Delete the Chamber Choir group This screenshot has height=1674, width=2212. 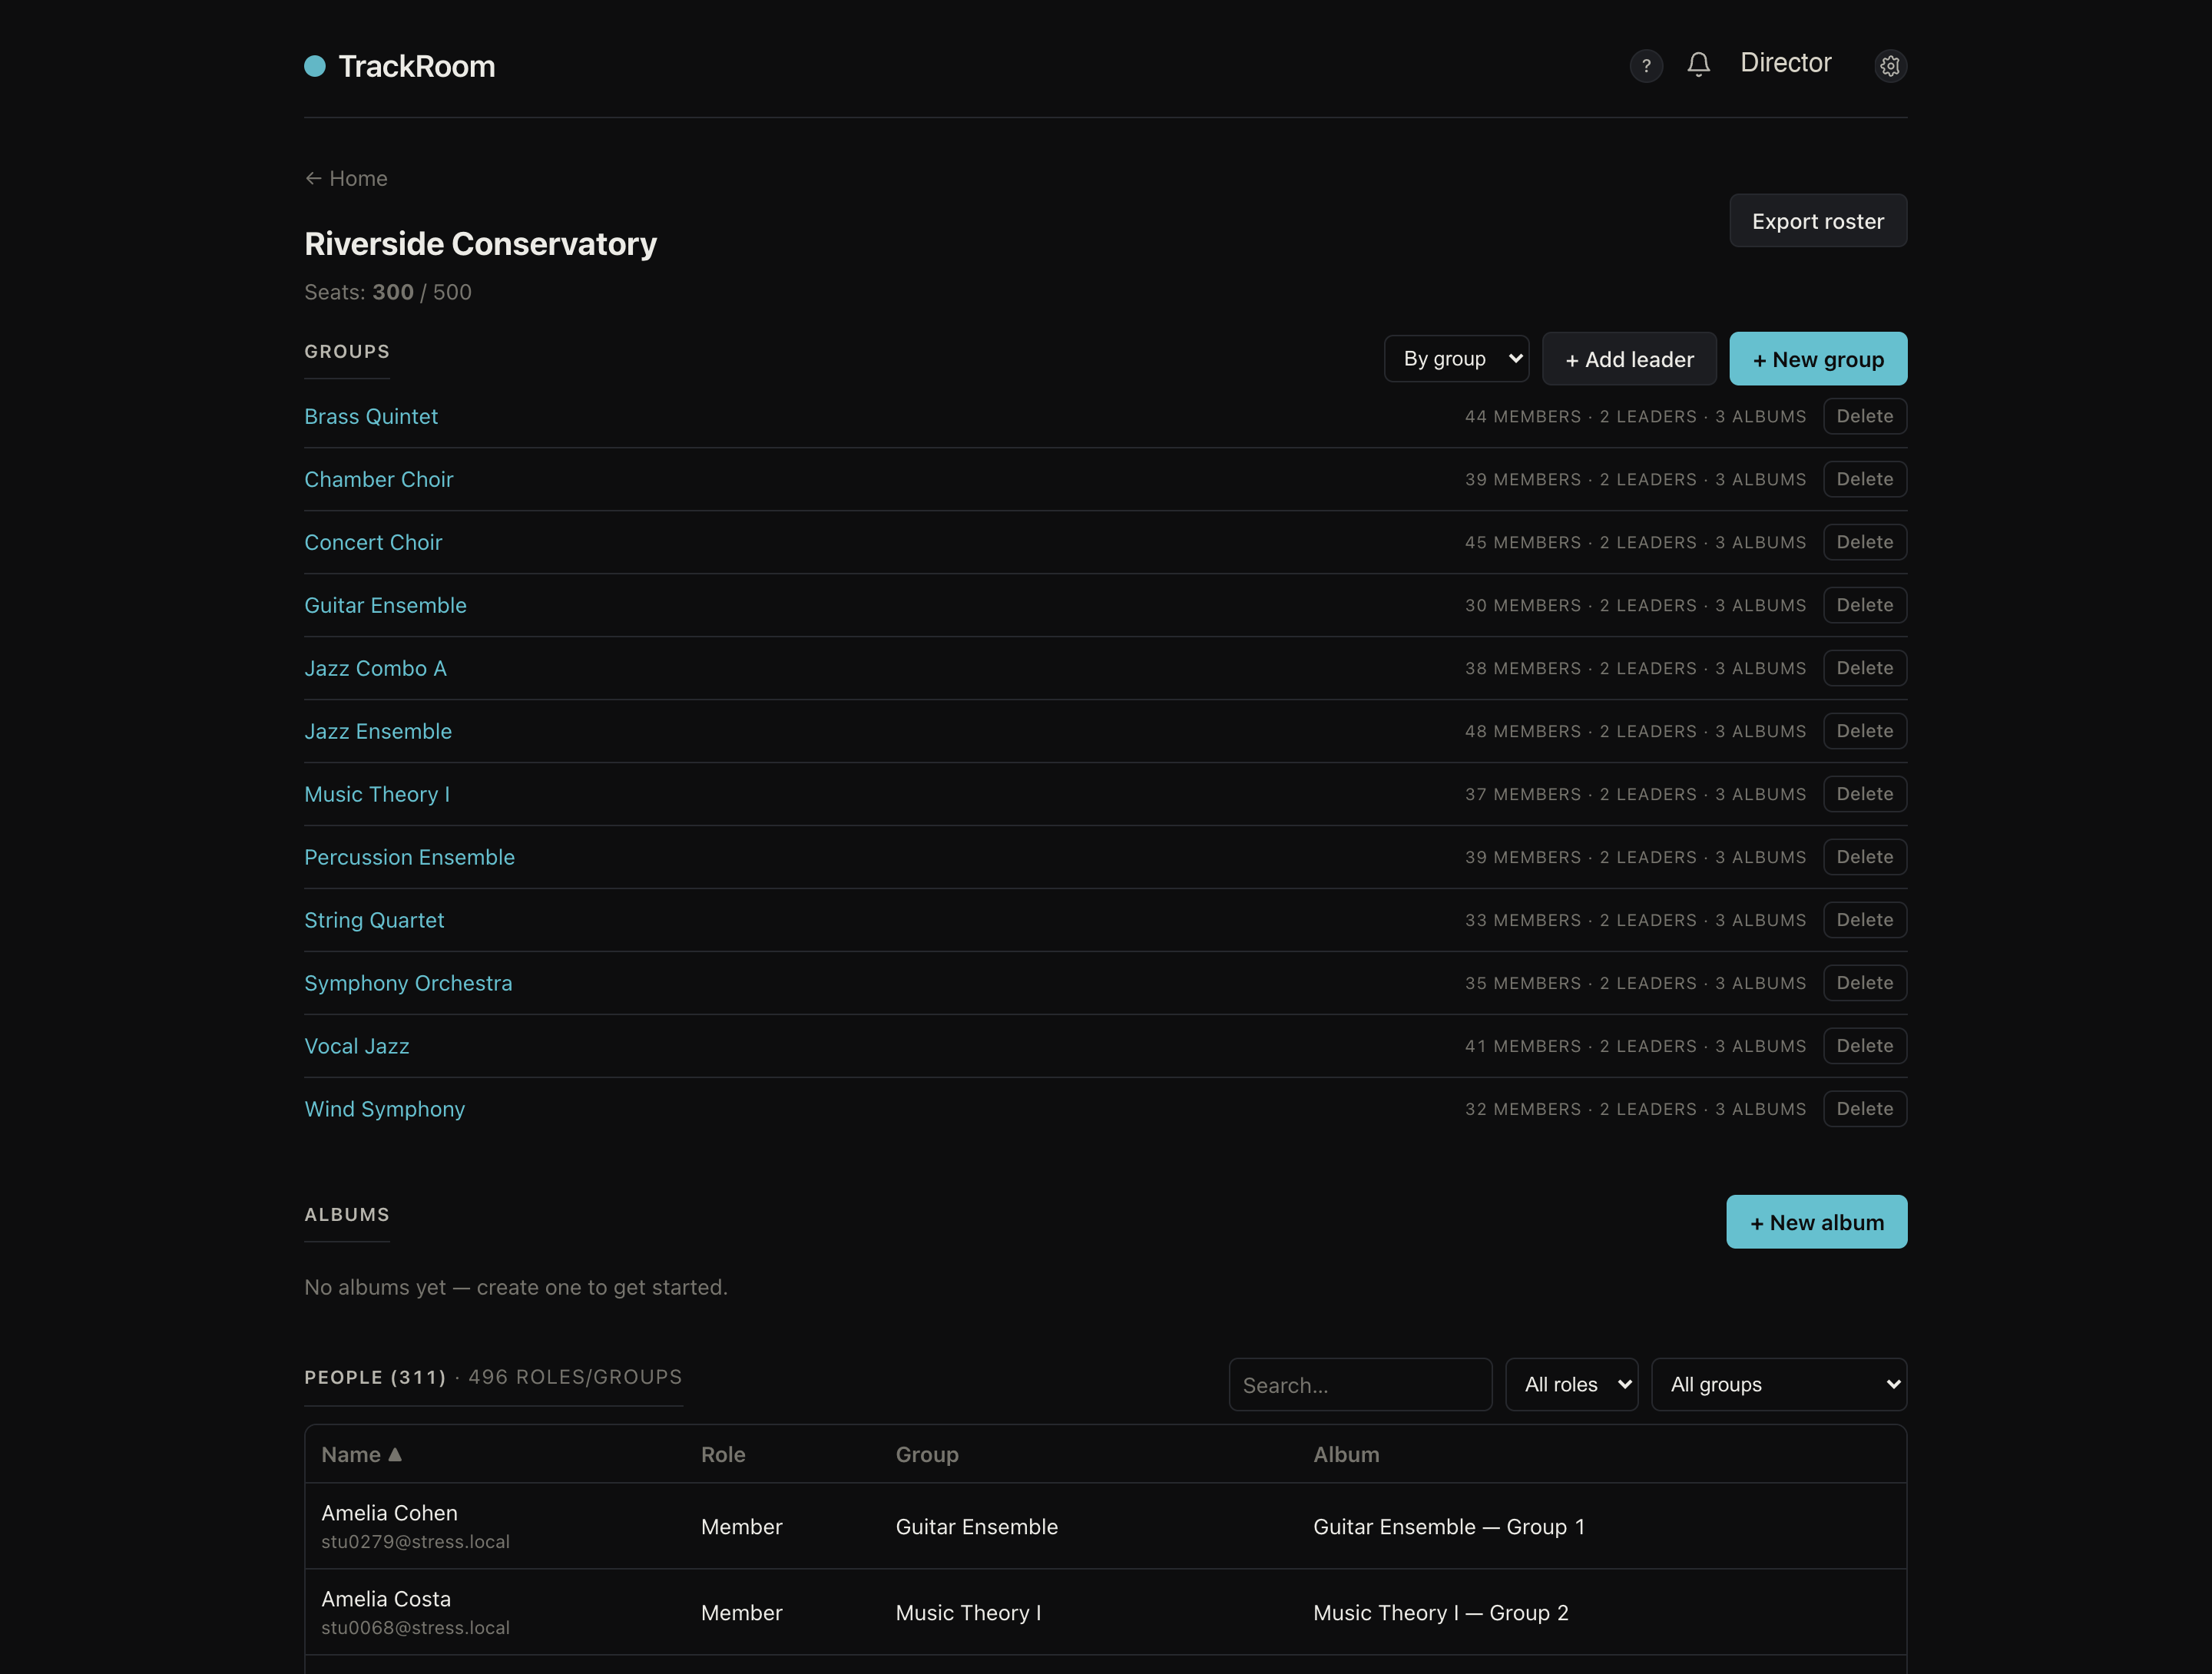1864,479
